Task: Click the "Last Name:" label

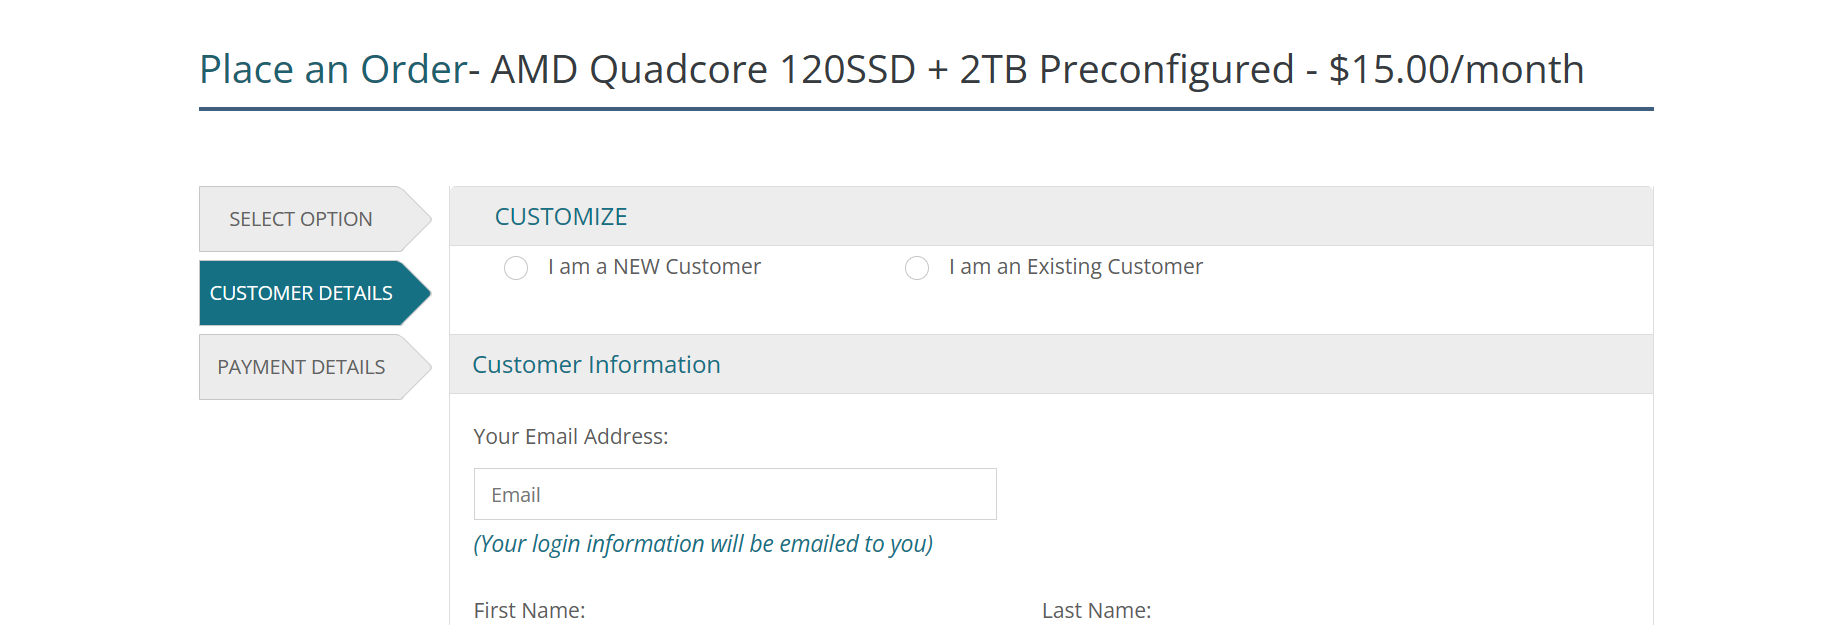Action: 1096,610
